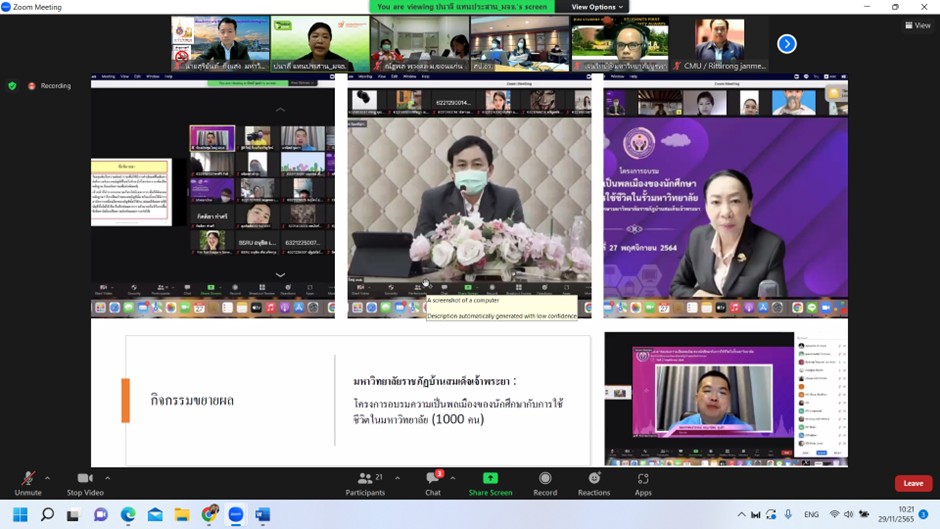Click the 'กิจกรรมขยายผล' slide heading
The width and height of the screenshot is (940, 529).
192,400
